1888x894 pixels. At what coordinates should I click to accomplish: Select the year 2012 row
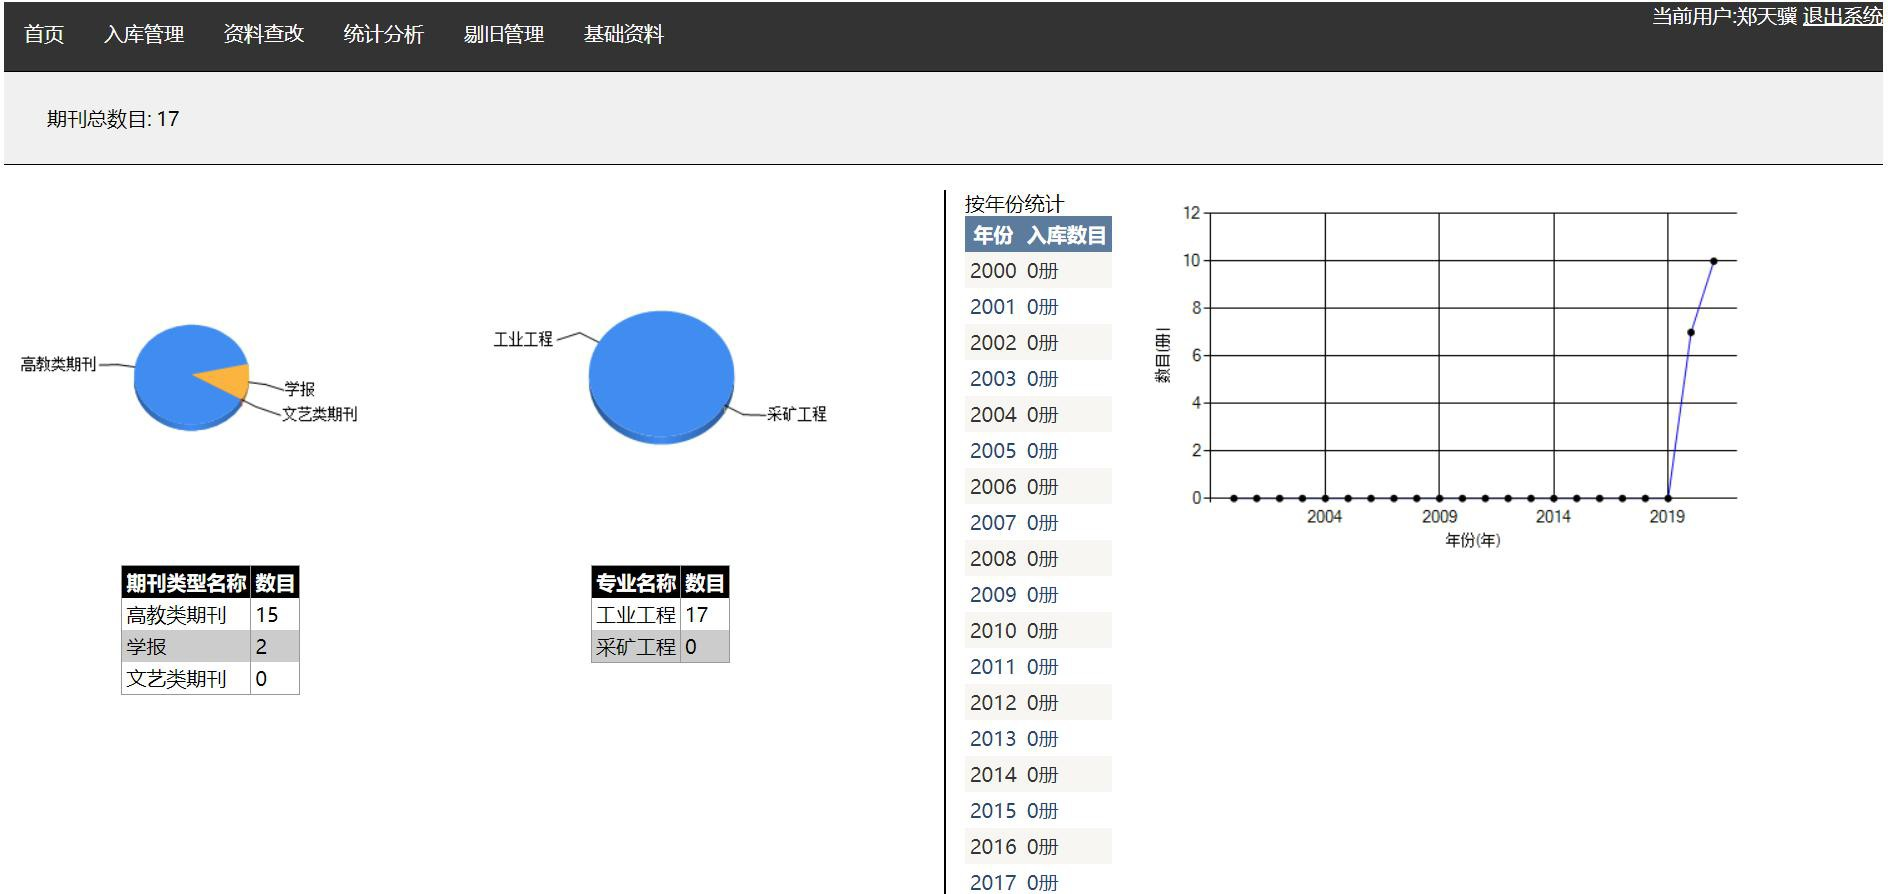(1038, 703)
